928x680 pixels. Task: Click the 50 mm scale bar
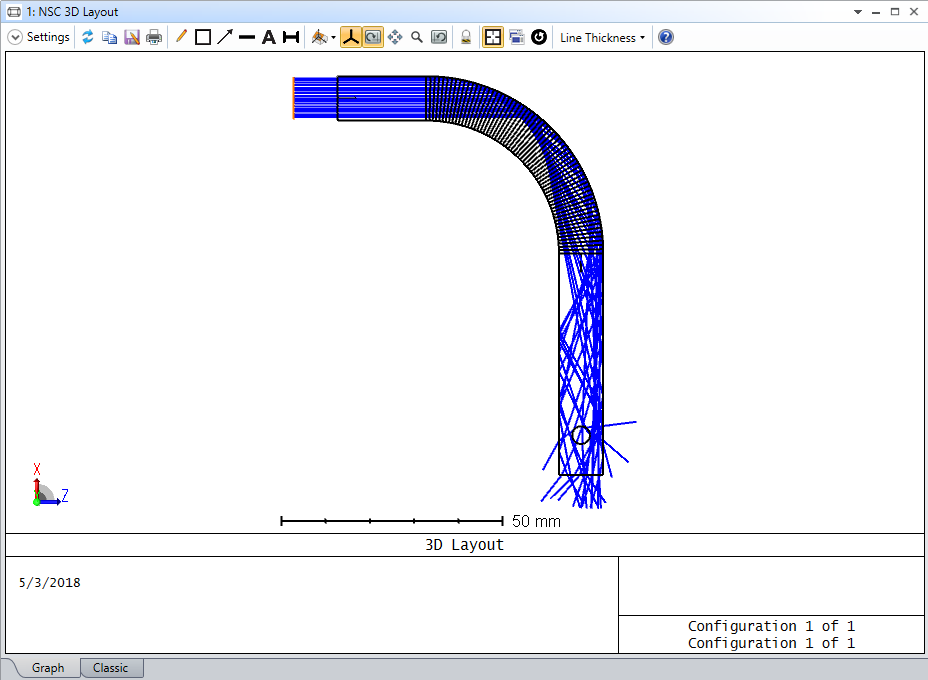pos(392,520)
